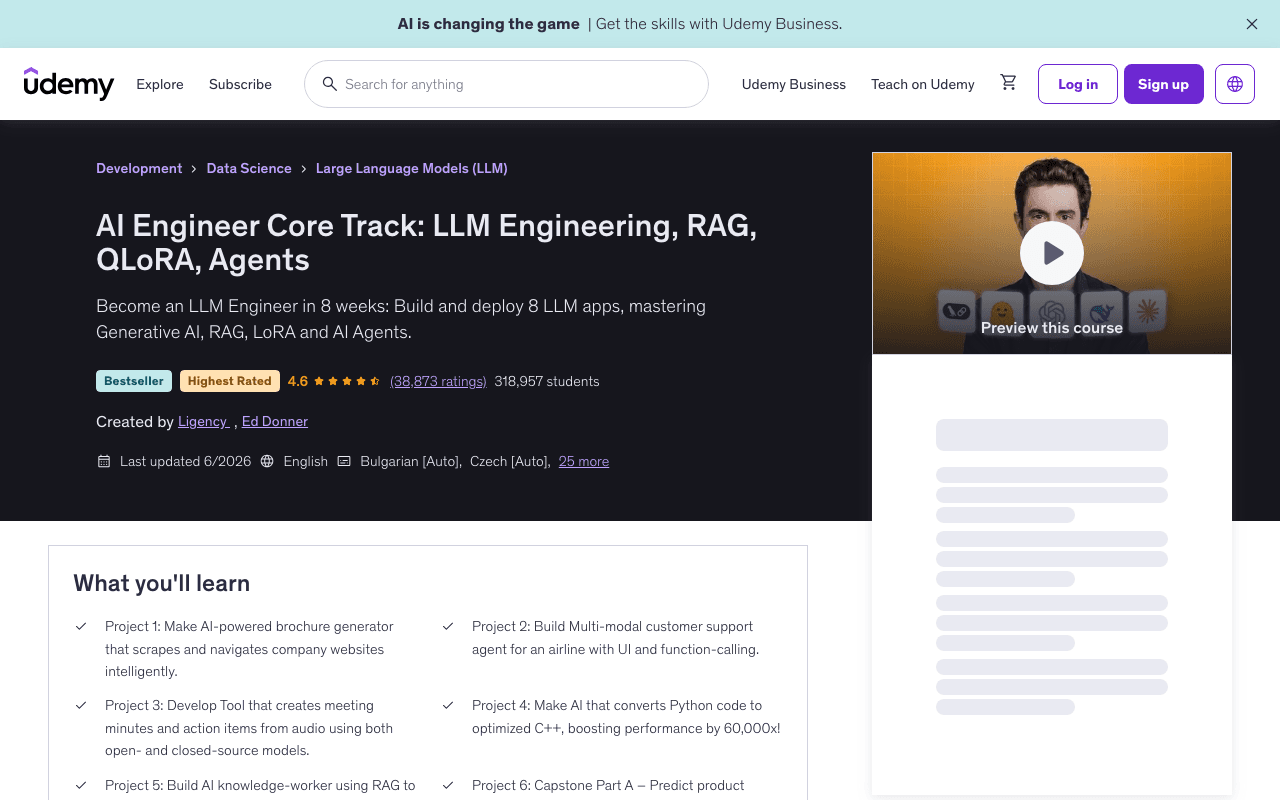1280x800 pixels.
Task: Click the Log in button
Action: pos(1078,84)
